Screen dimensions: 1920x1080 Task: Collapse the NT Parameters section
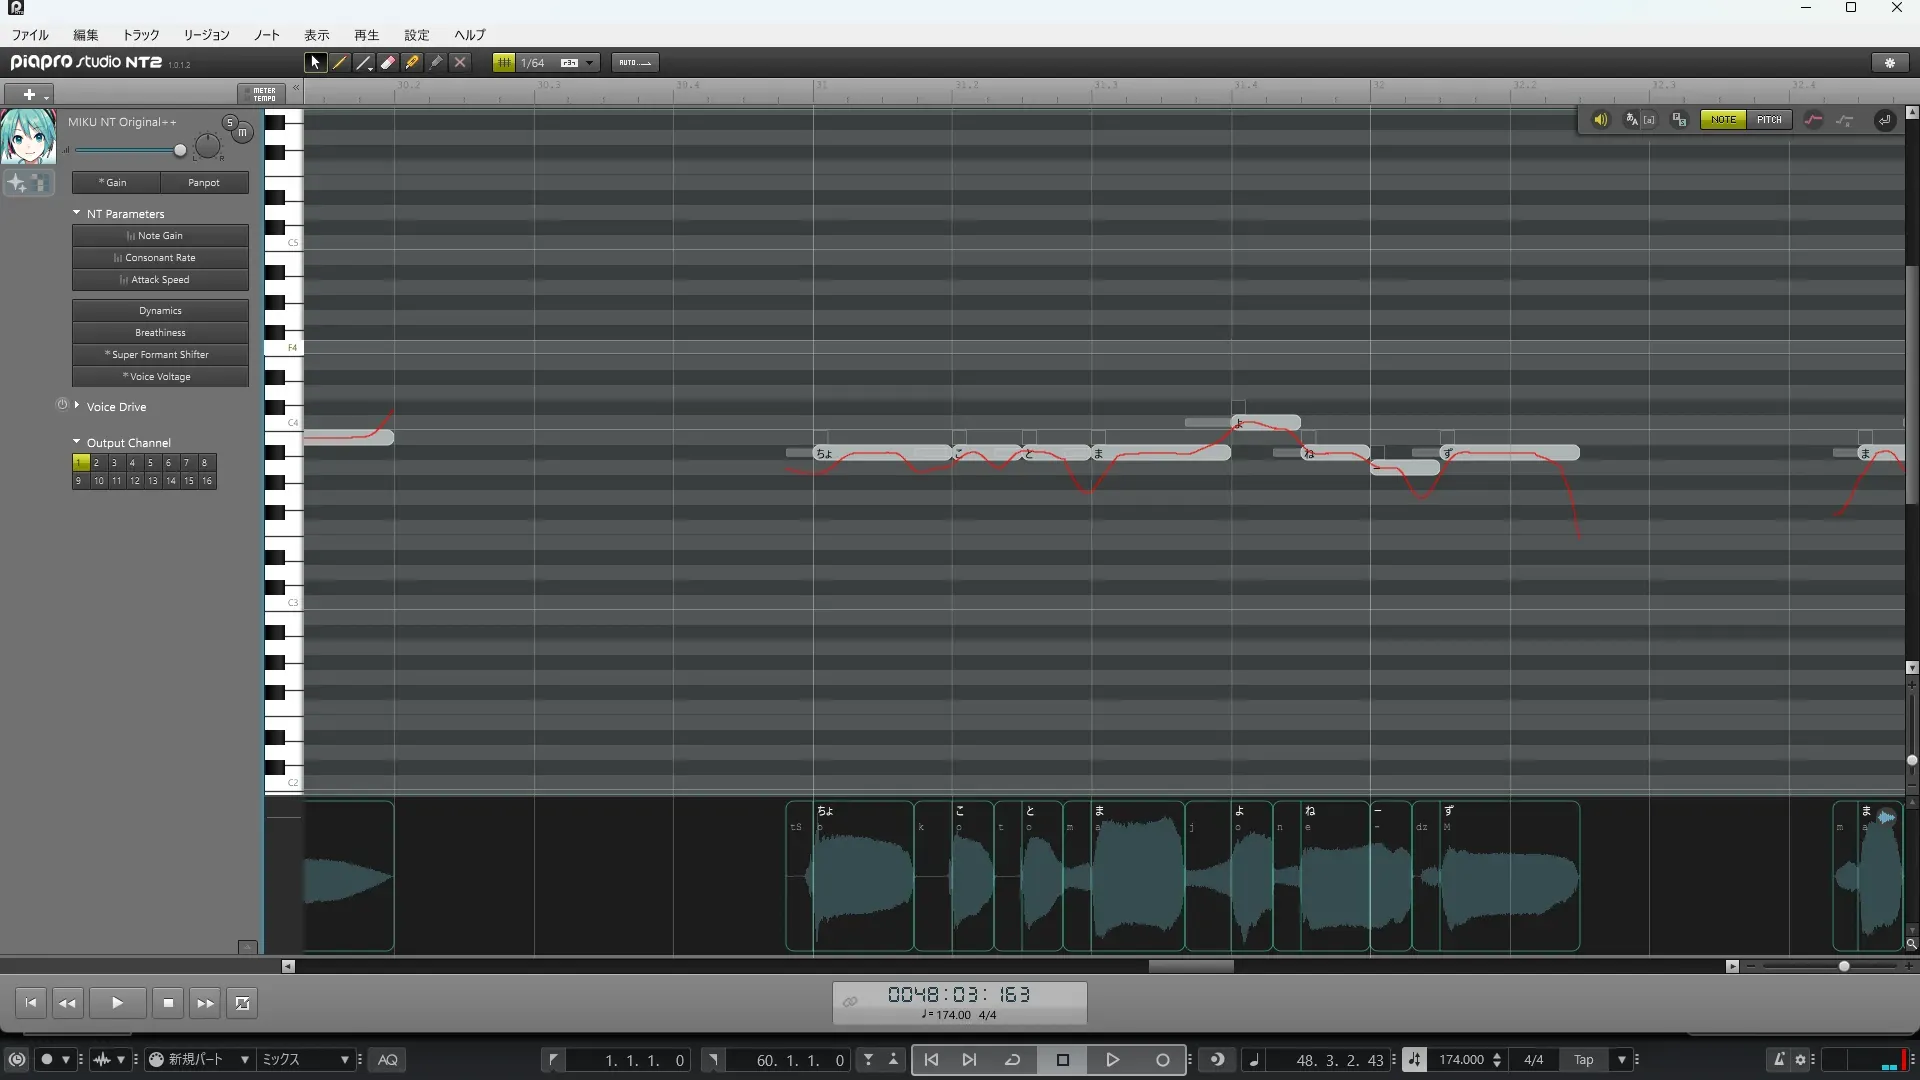(77, 213)
